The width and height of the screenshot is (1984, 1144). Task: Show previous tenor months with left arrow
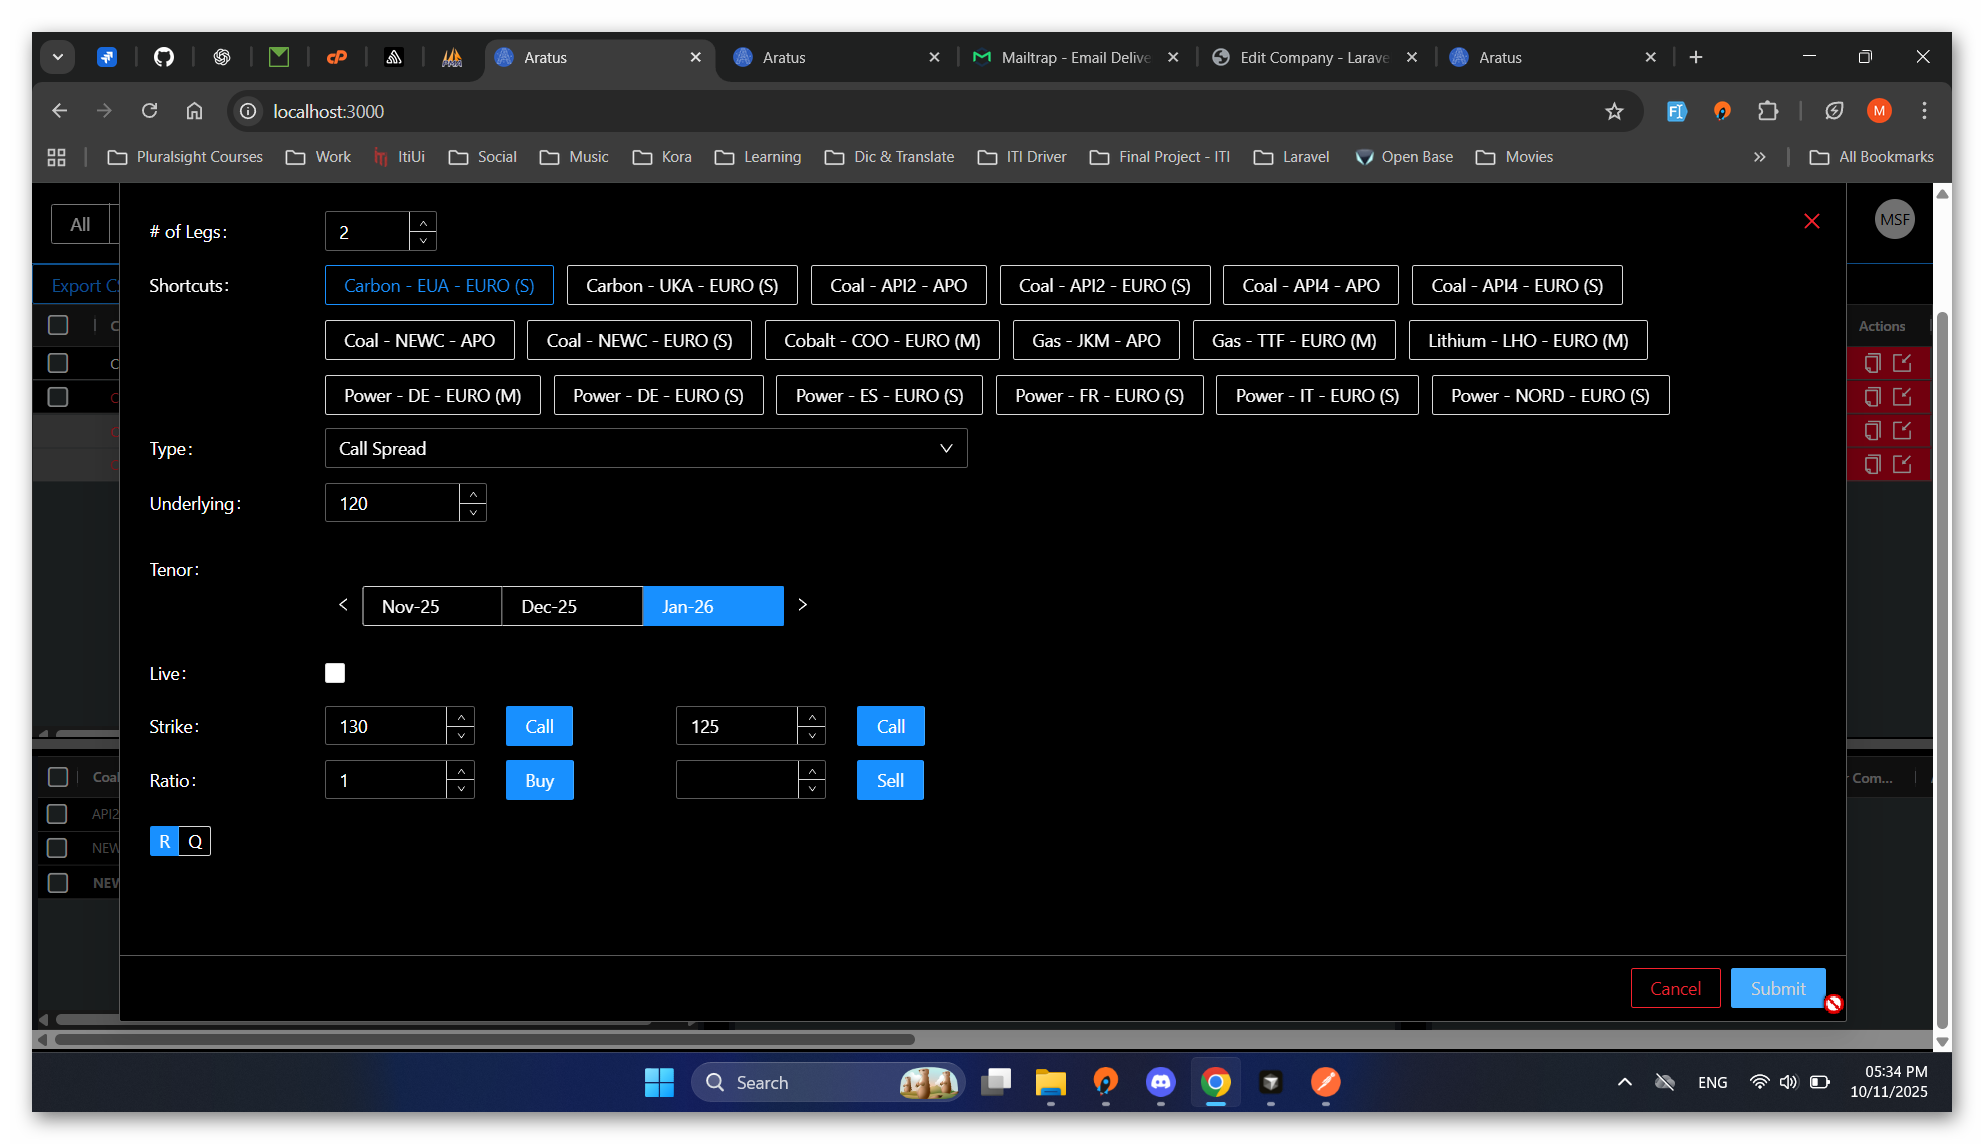click(343, 605)
